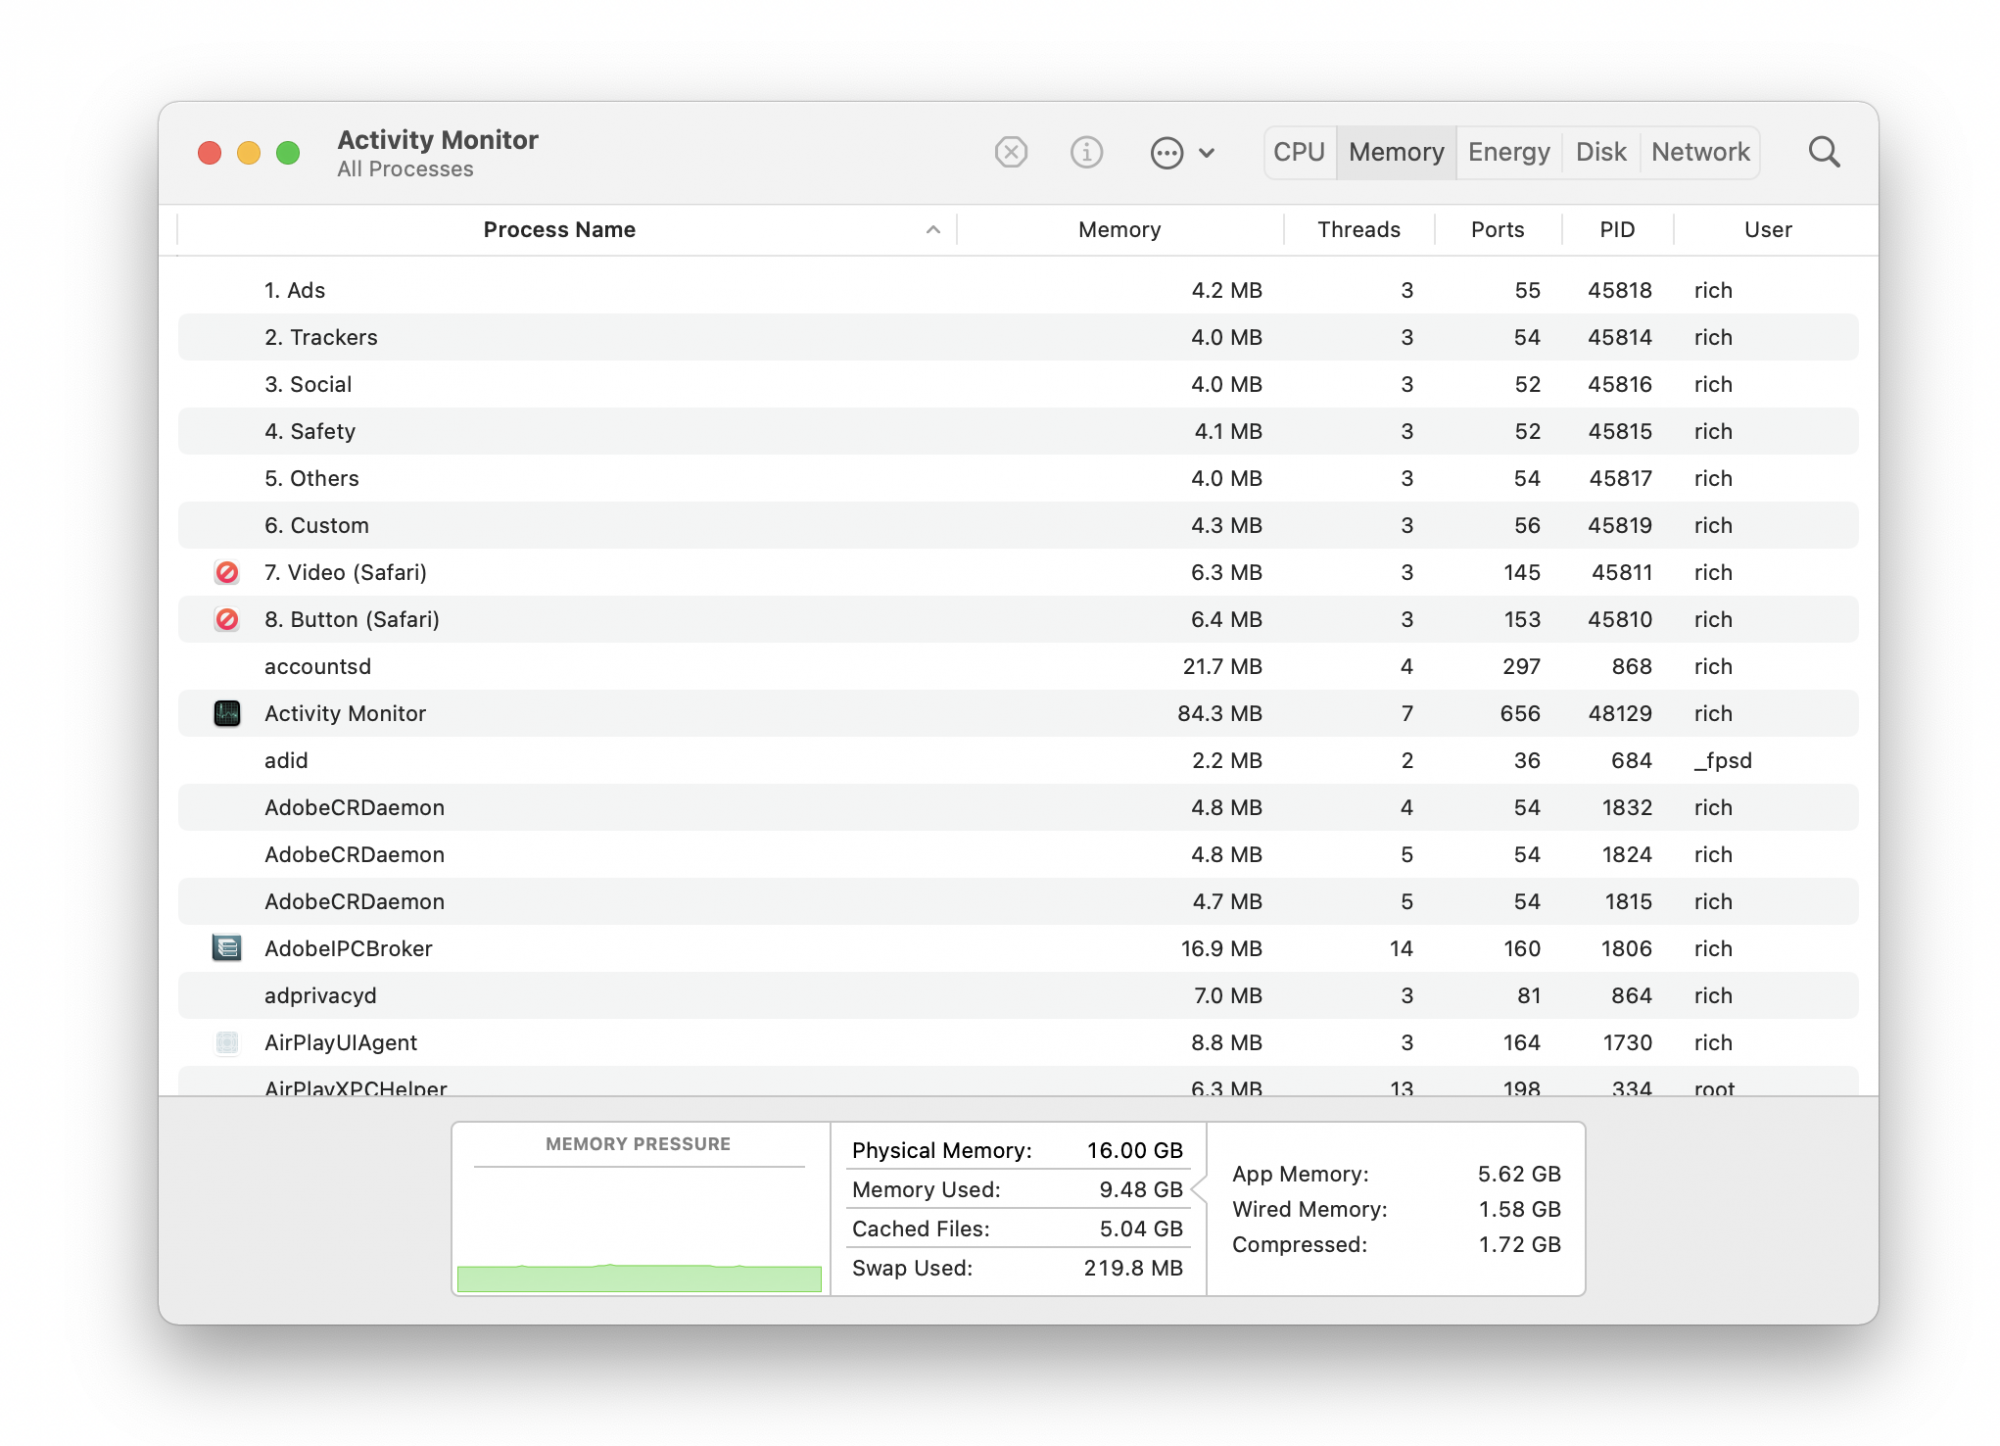Viewport: 2000px width, 1446px height.
Task: Click the Cached Files 5.04 GB entry
Action: coord(1017,1228)
